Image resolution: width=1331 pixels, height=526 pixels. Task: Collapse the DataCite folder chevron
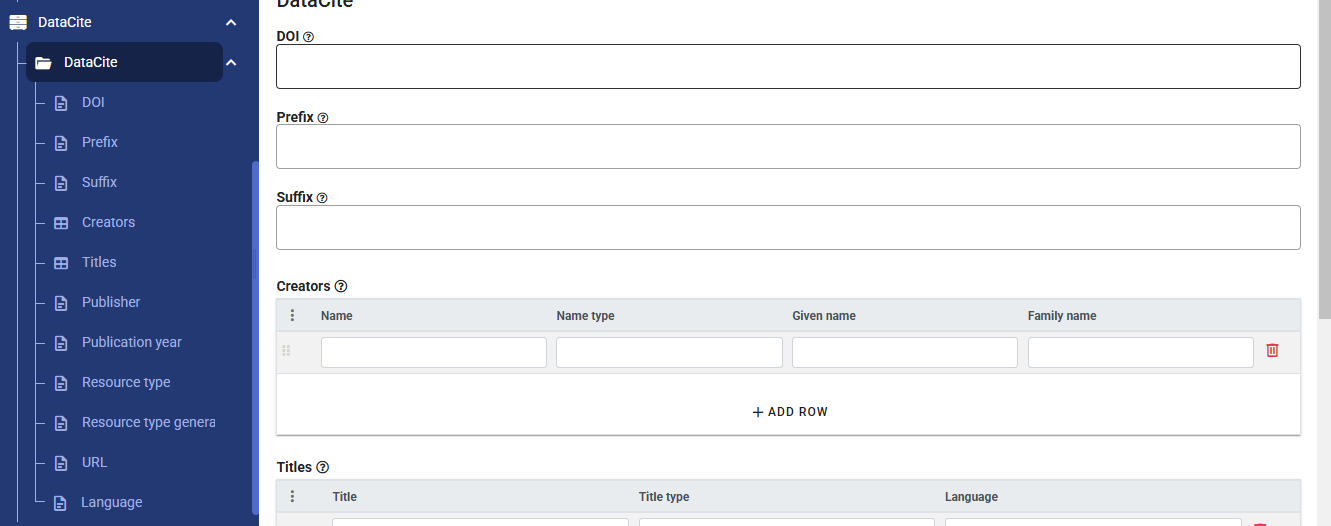231,63
